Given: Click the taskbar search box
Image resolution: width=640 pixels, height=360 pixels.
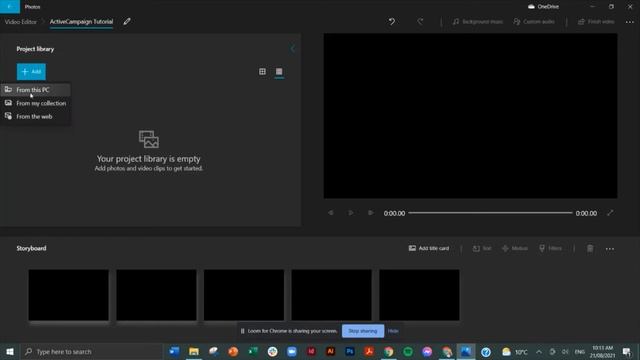Looking at the screenshot, I should click(92, 351).
